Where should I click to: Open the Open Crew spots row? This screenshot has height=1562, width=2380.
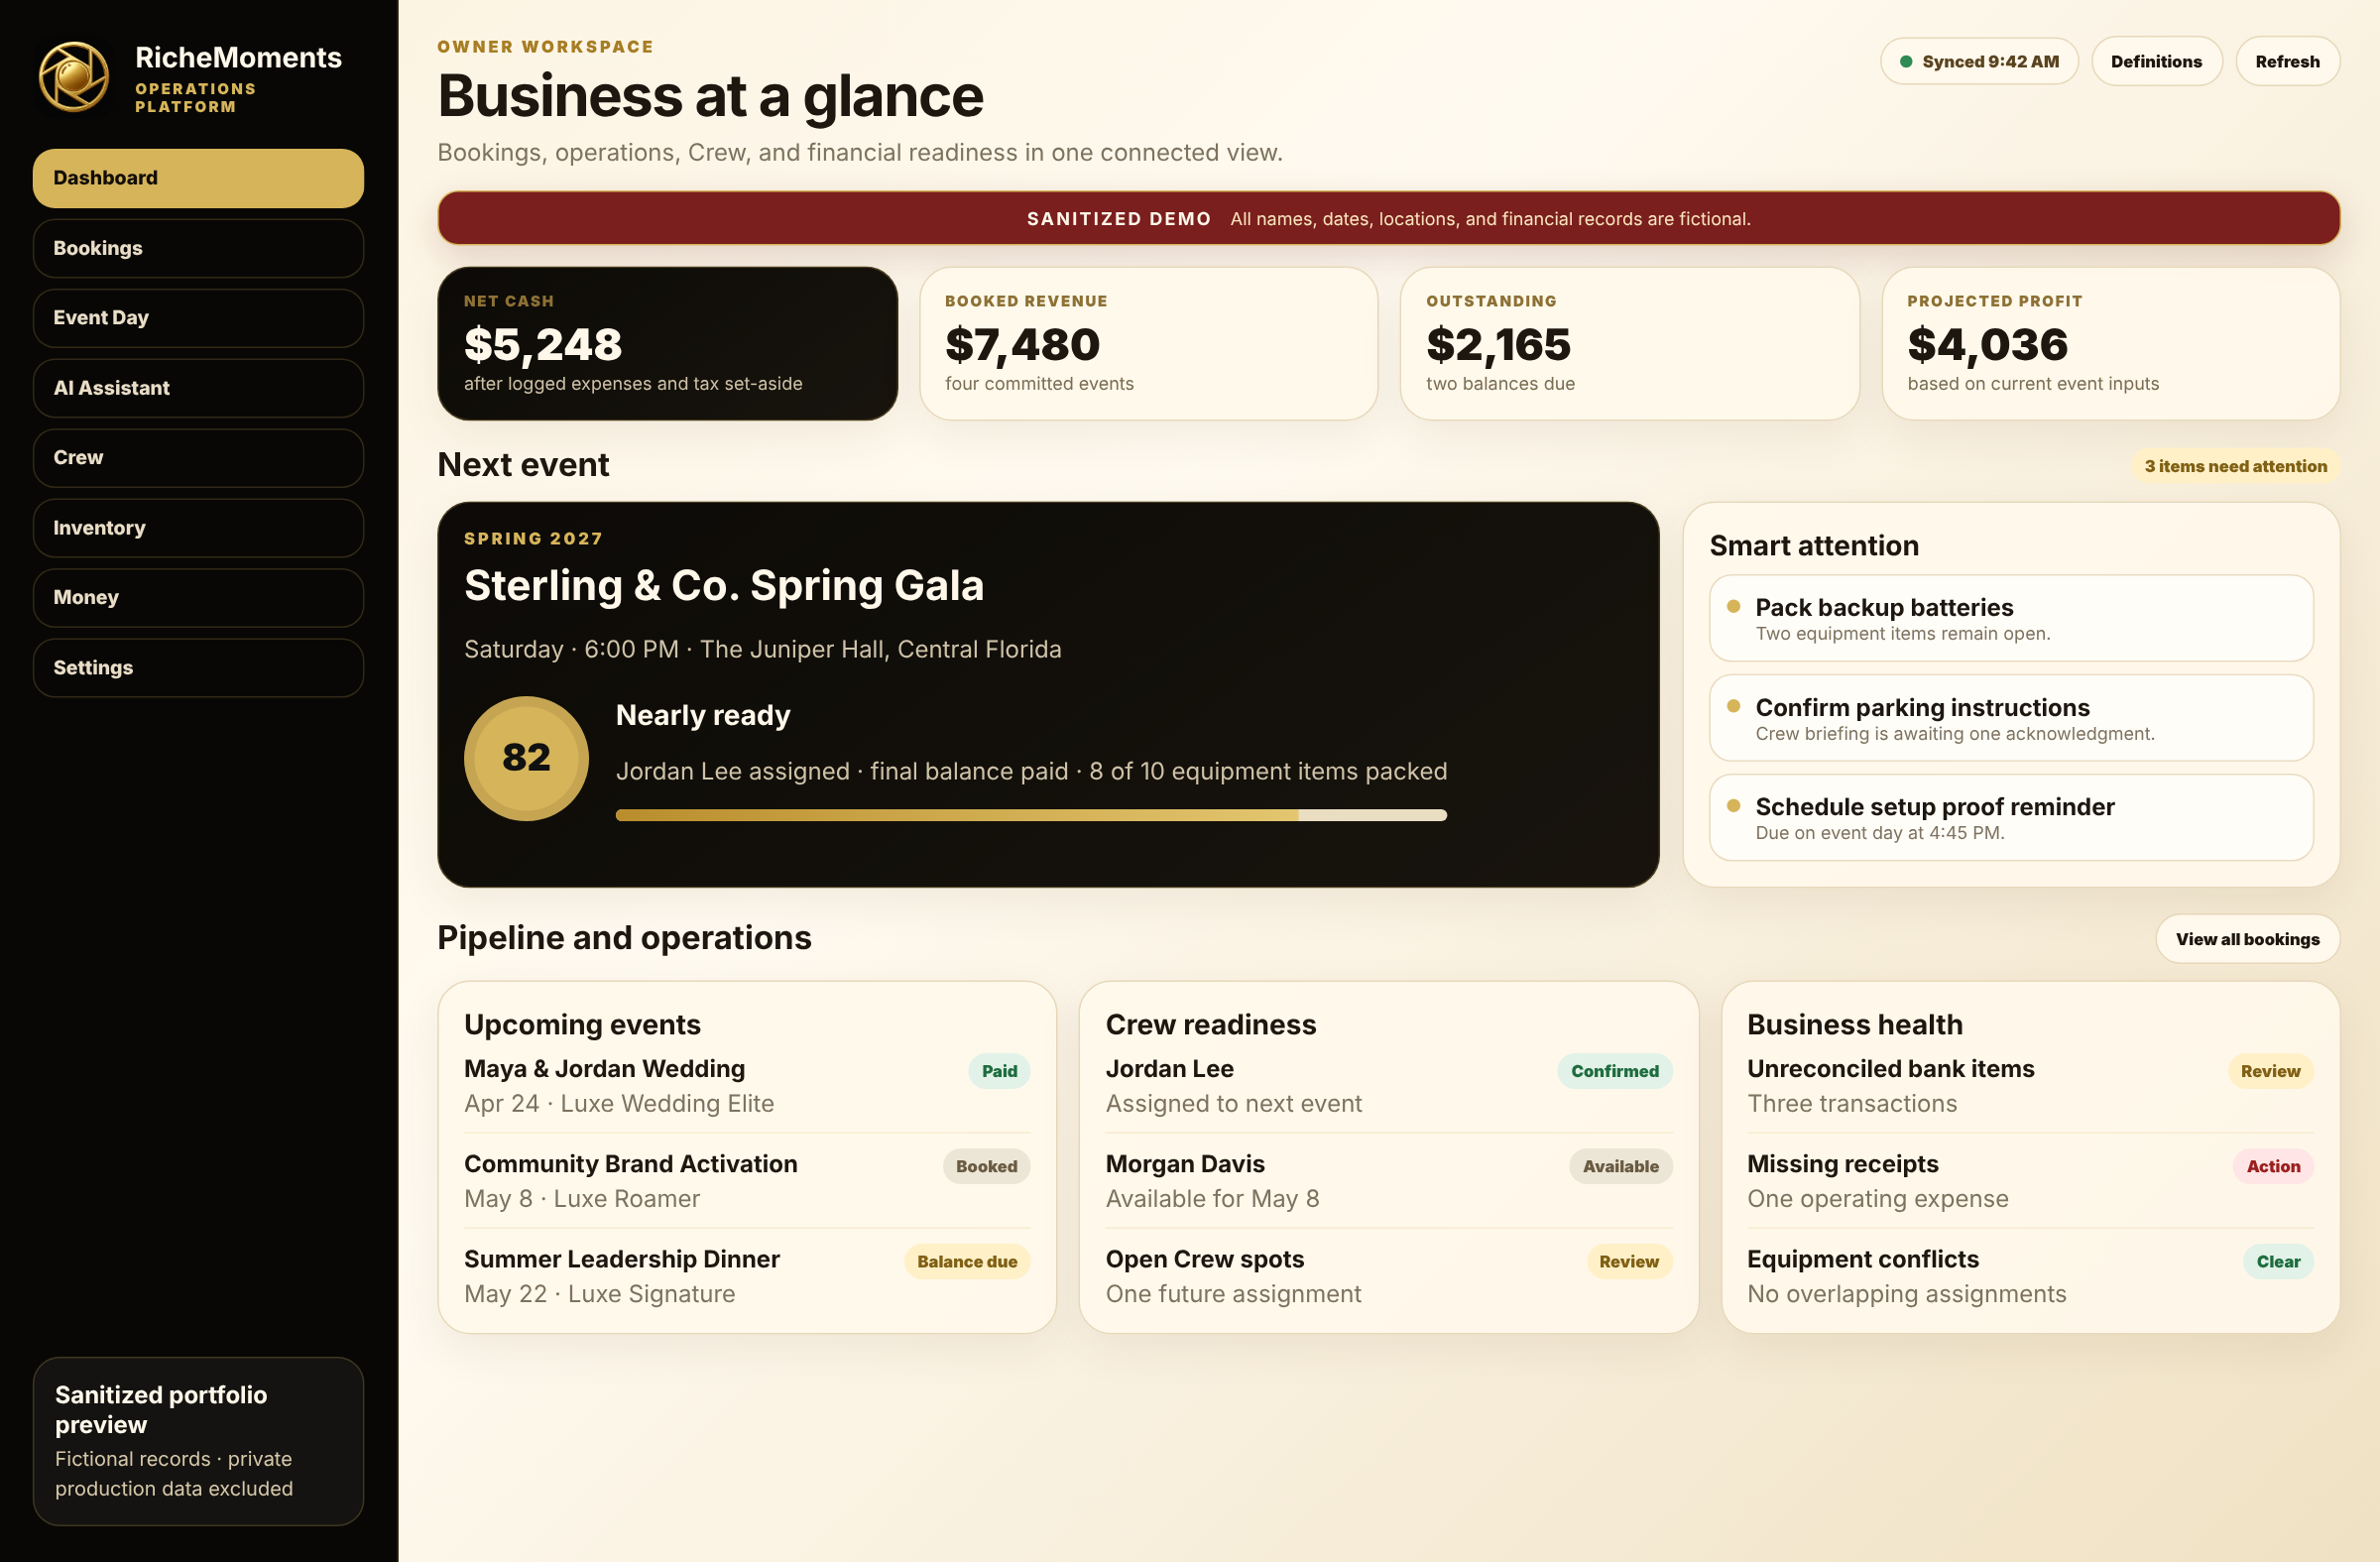pos(1389,1276)
